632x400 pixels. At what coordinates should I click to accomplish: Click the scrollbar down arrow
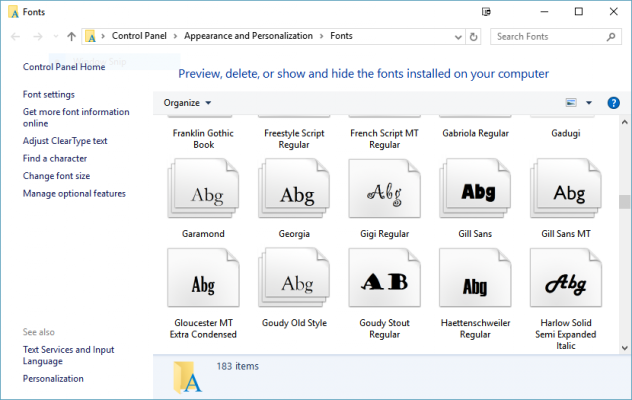tap(624, 348)
